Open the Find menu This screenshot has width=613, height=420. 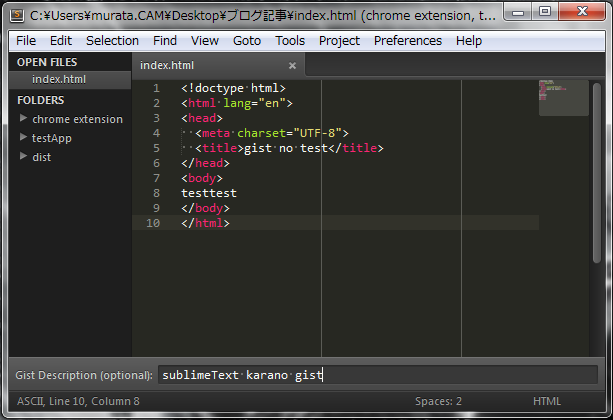click(x=165, y=41)
